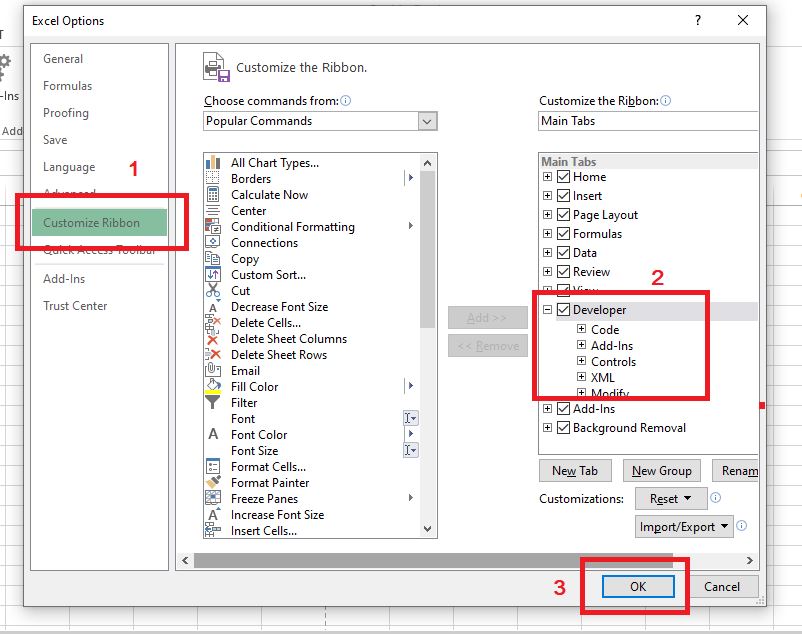
Task: Click info icon beside Import/Export button
Action: tap(742, 526)
